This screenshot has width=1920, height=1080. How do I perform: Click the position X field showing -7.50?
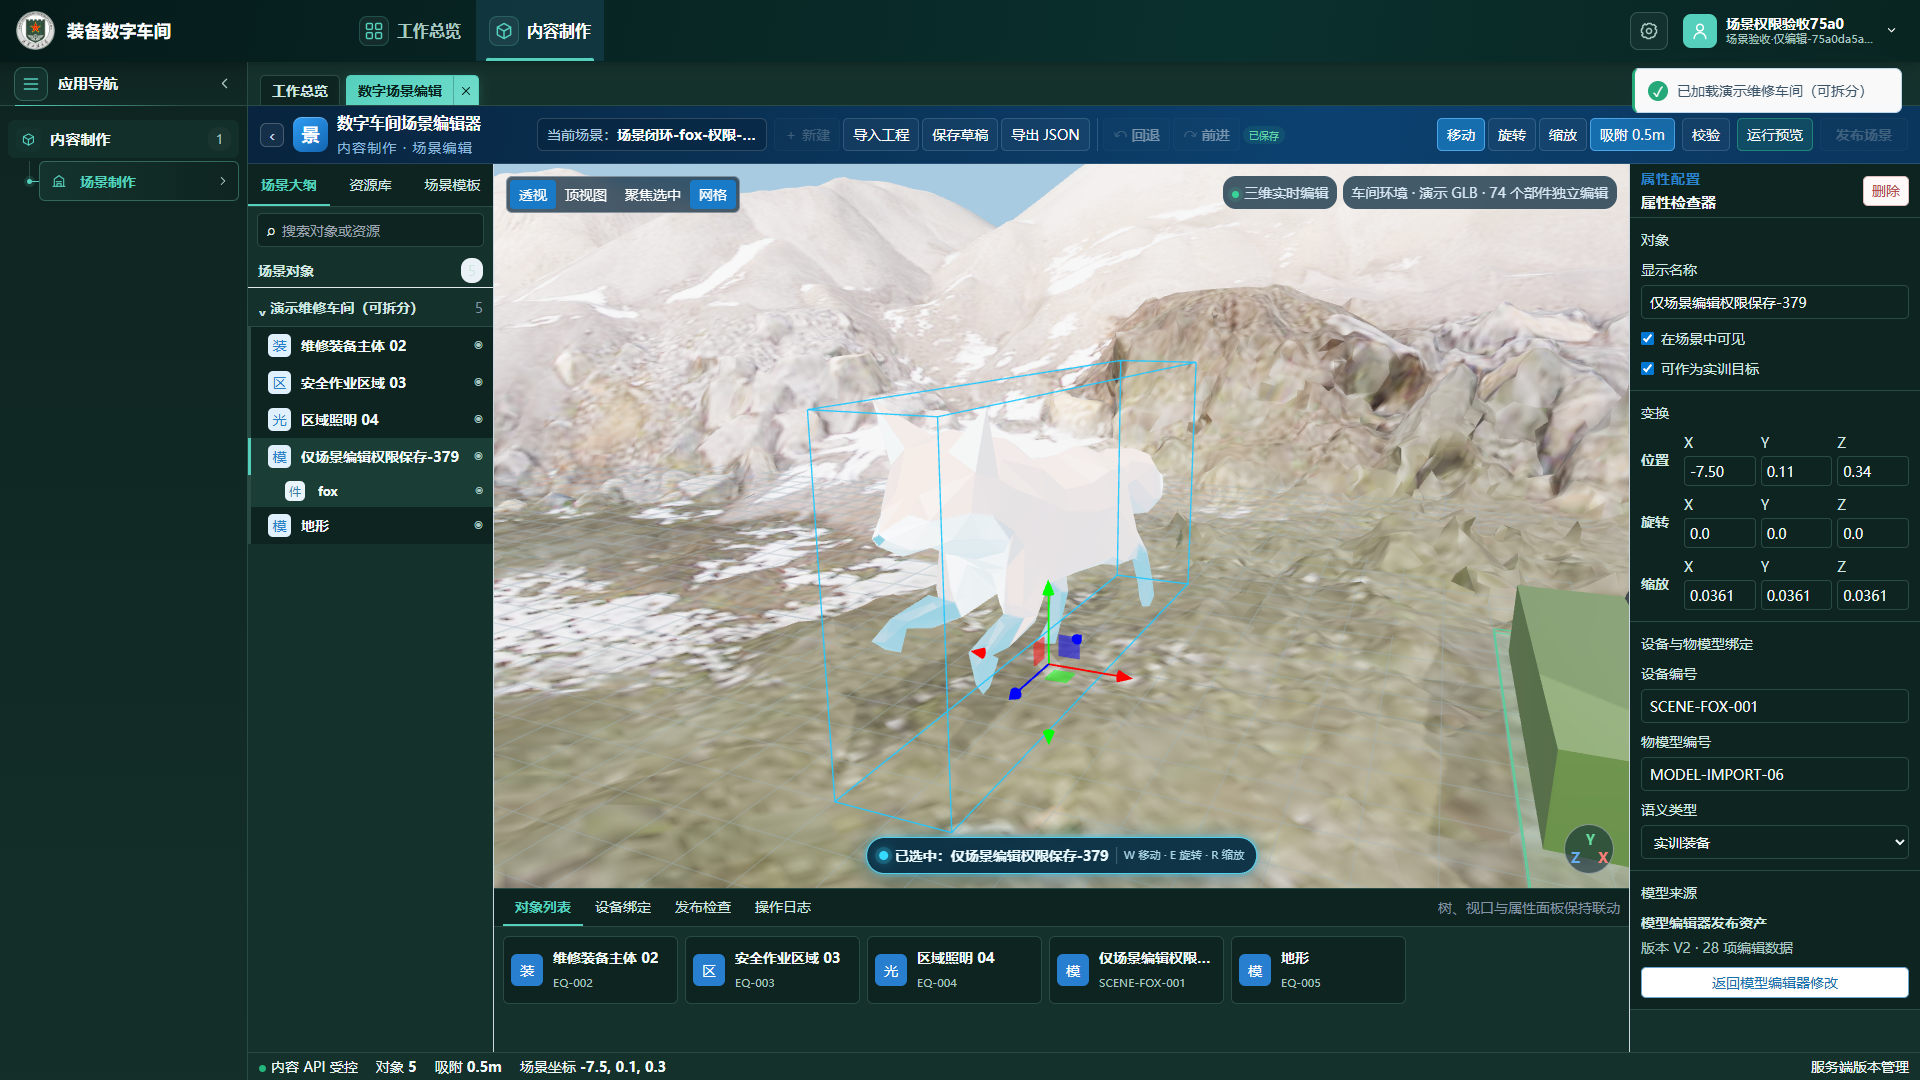point(1719,472)
